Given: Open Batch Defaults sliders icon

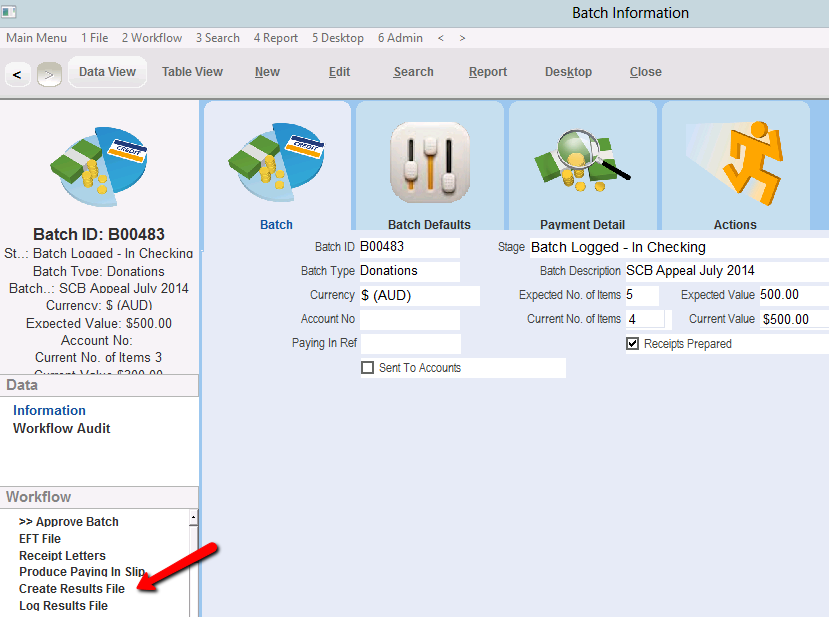Looking at the screenshot, I should coord(429,162).
